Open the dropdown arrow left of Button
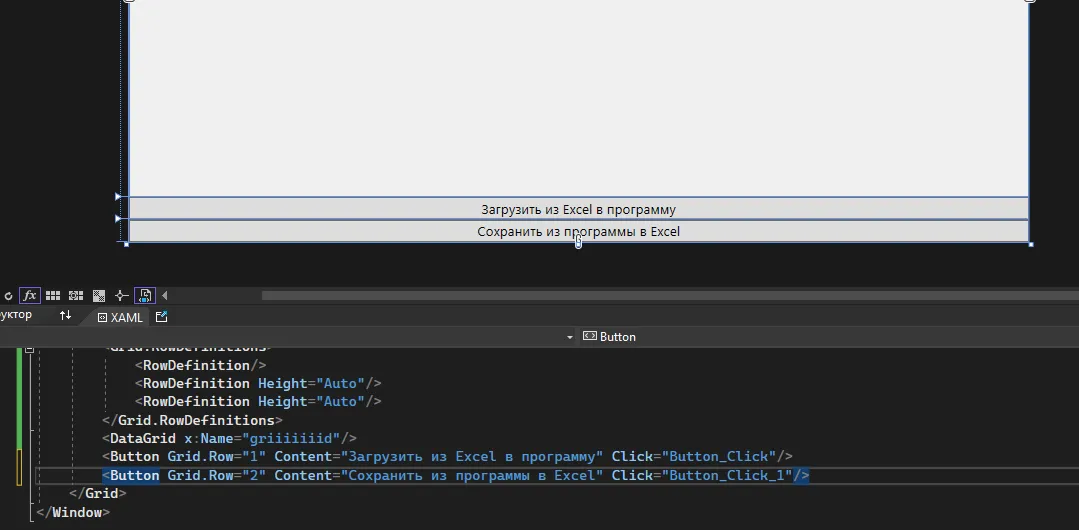 [570, 337]
